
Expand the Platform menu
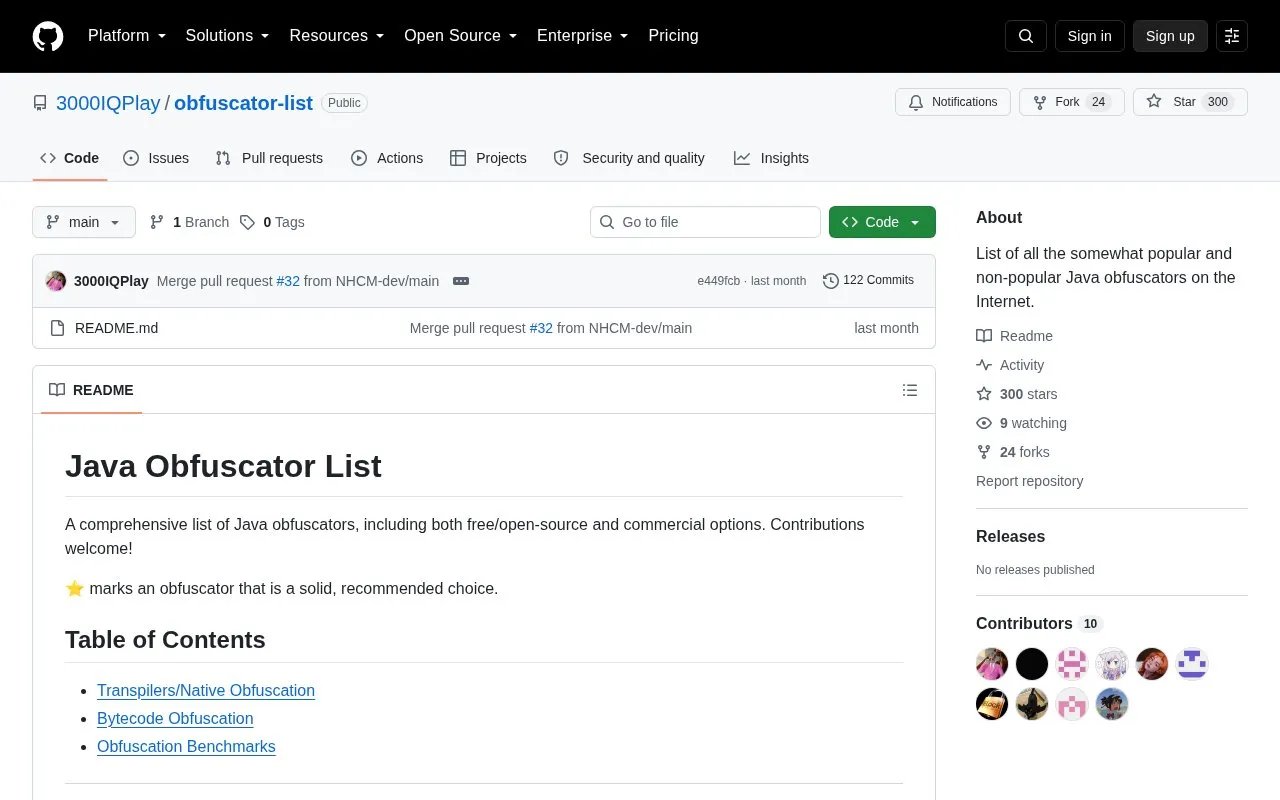tap(127, 36)
